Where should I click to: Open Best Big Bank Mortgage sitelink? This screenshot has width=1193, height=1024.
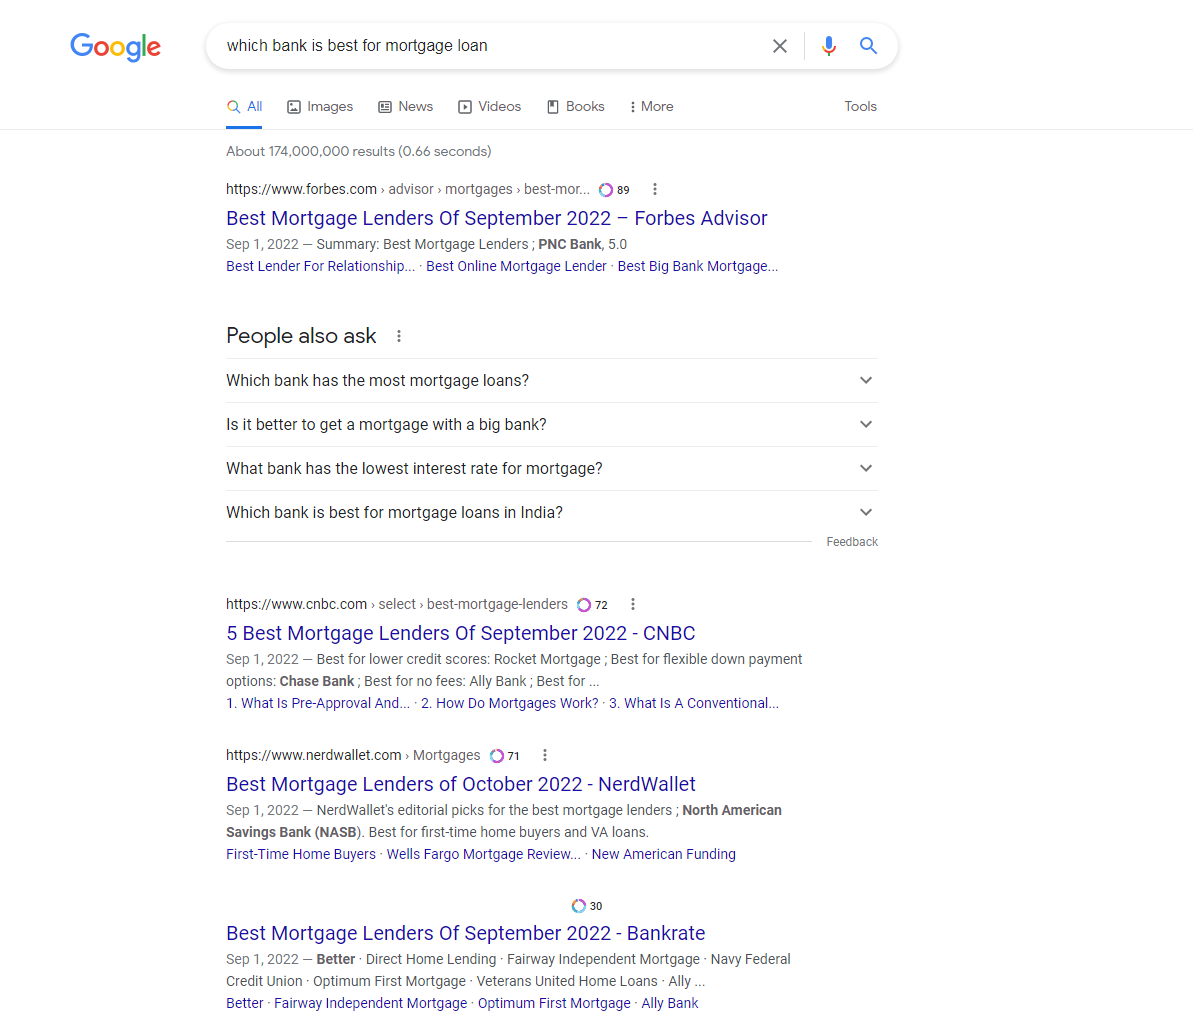point(698,266)
